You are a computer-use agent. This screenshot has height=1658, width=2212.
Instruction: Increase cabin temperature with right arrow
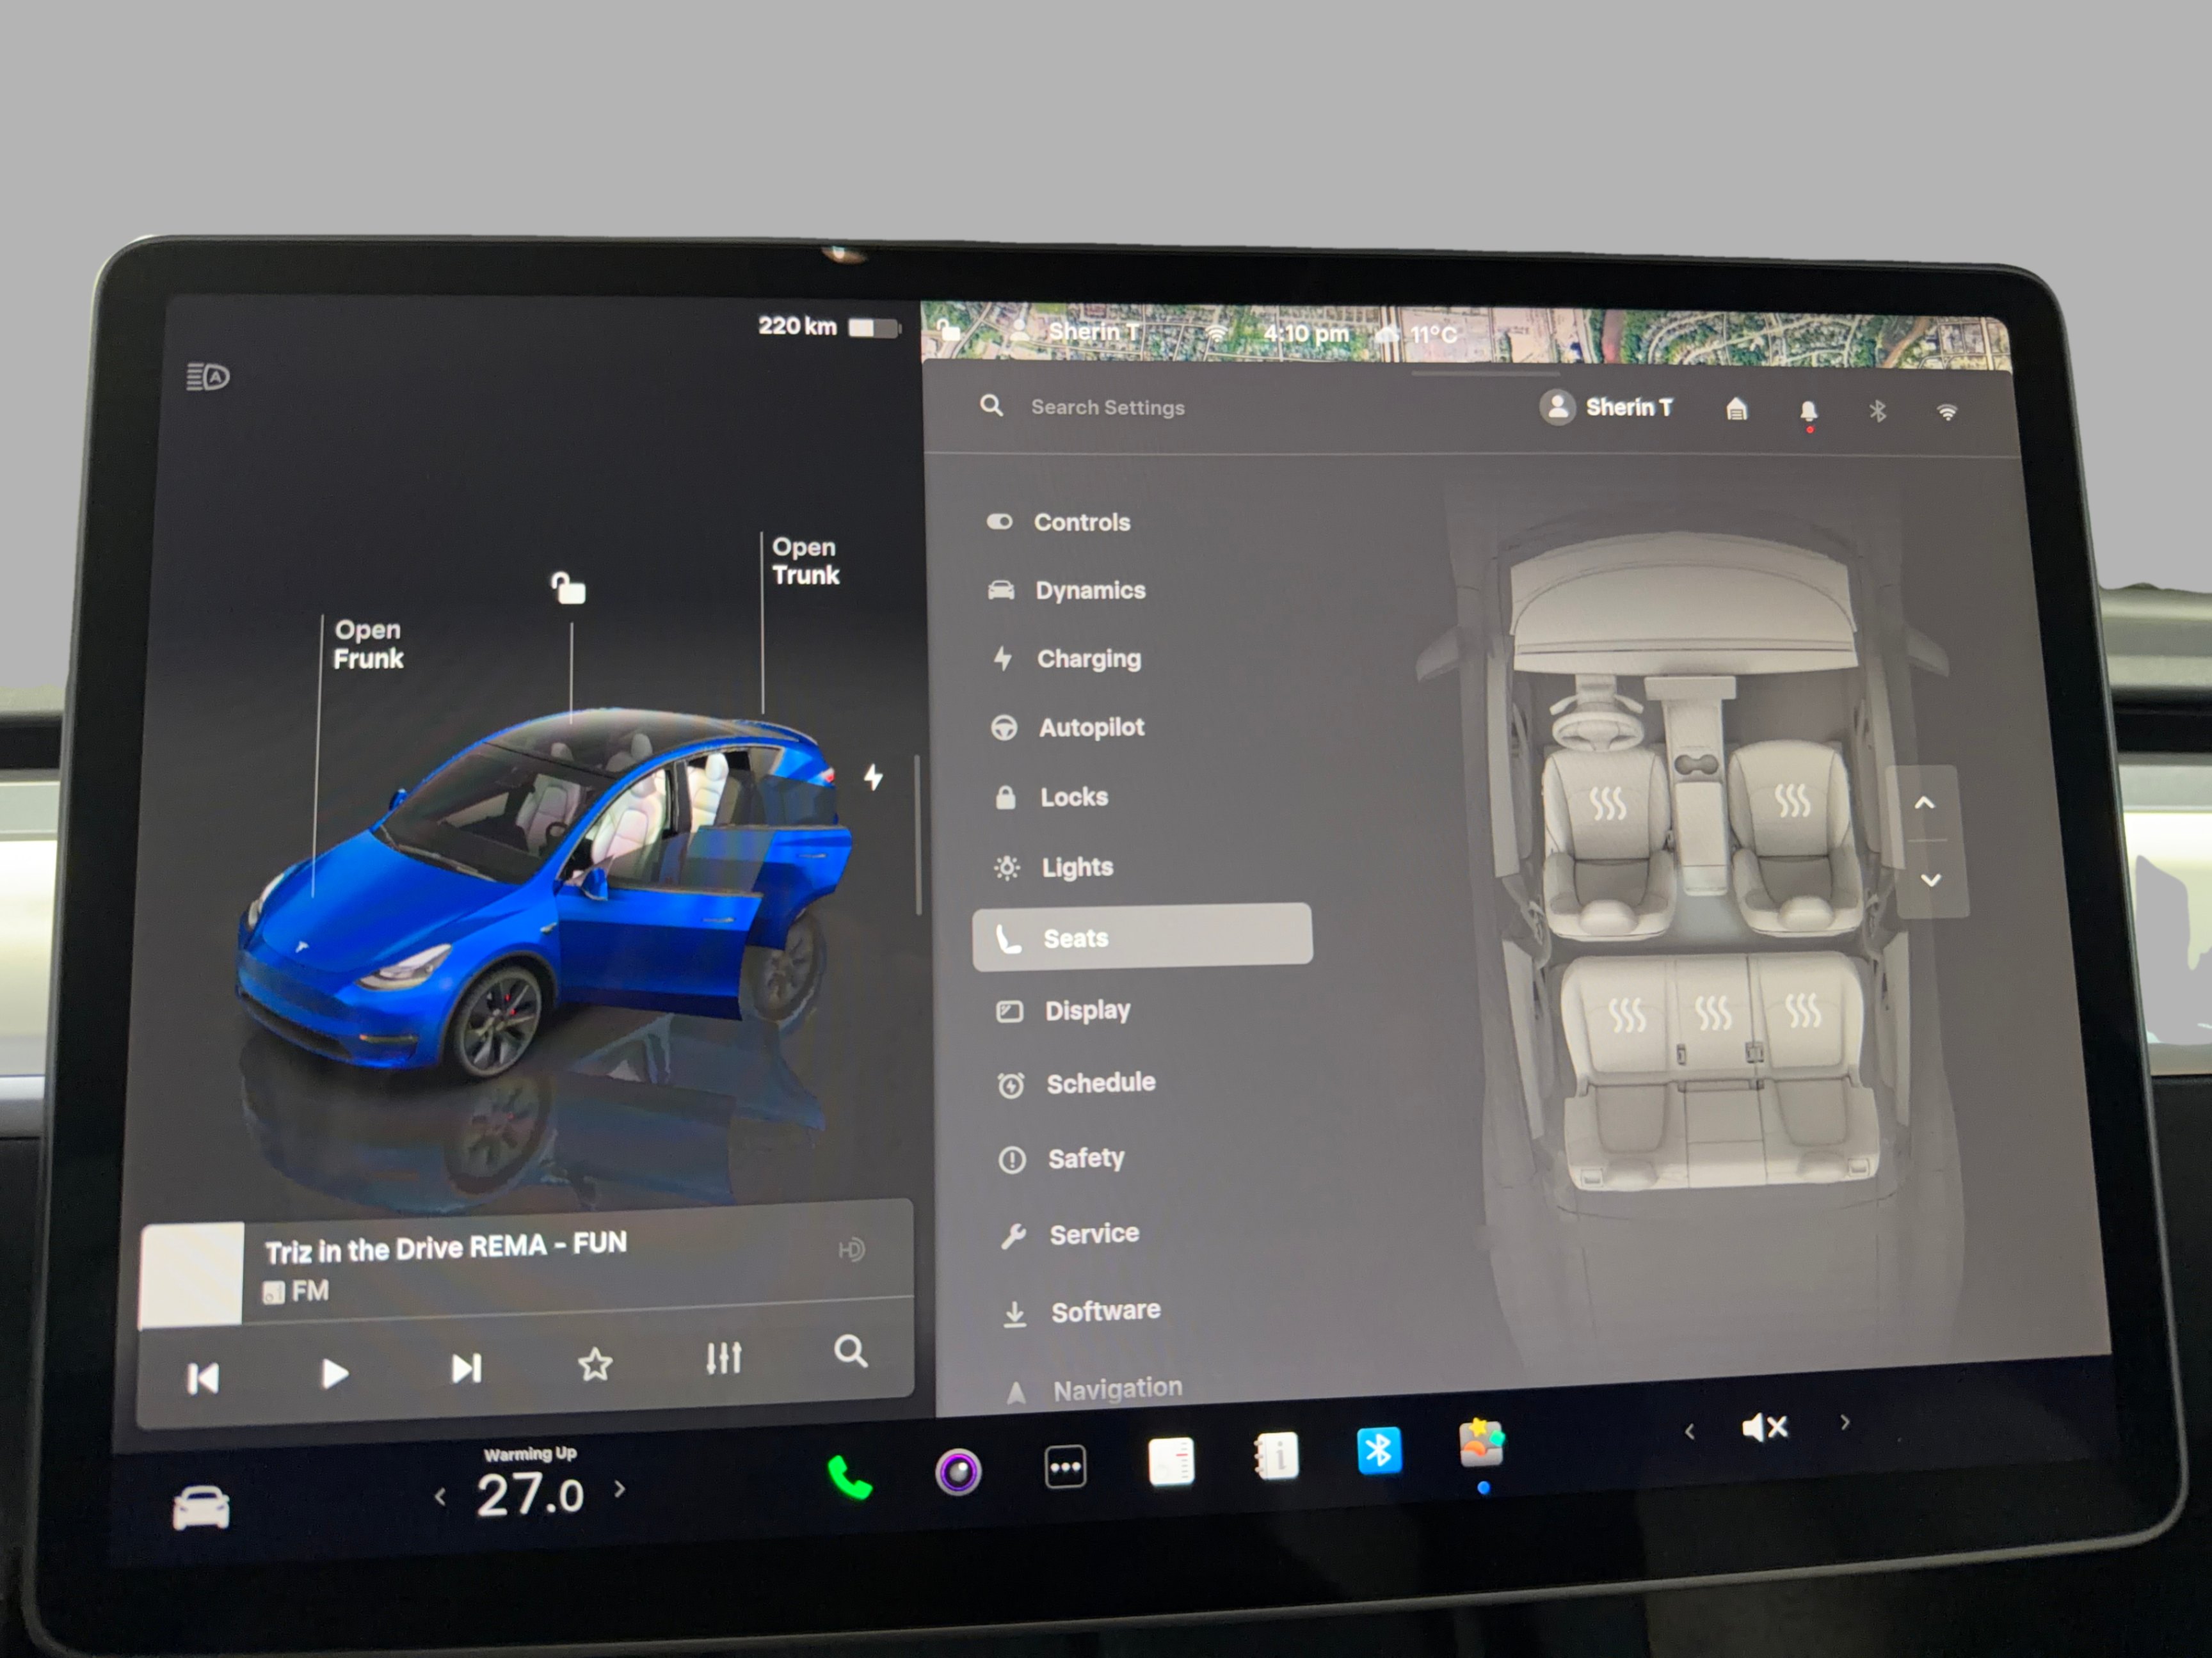pyautogui.click(x=620, y=1489)
